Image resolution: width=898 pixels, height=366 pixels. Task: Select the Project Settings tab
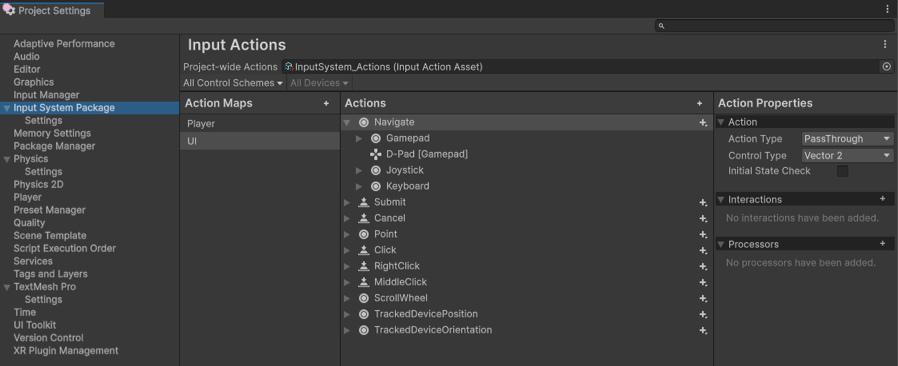52,10
